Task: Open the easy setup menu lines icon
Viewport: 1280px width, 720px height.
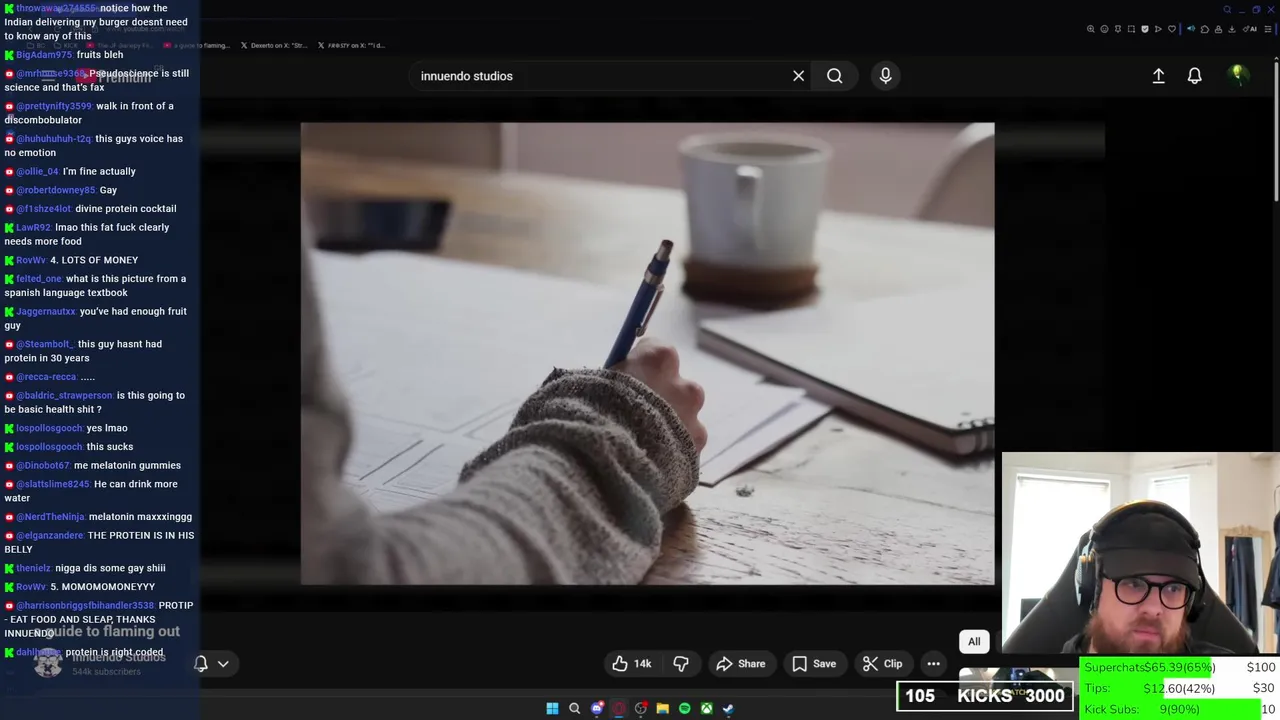Action: click(1267, 29)
